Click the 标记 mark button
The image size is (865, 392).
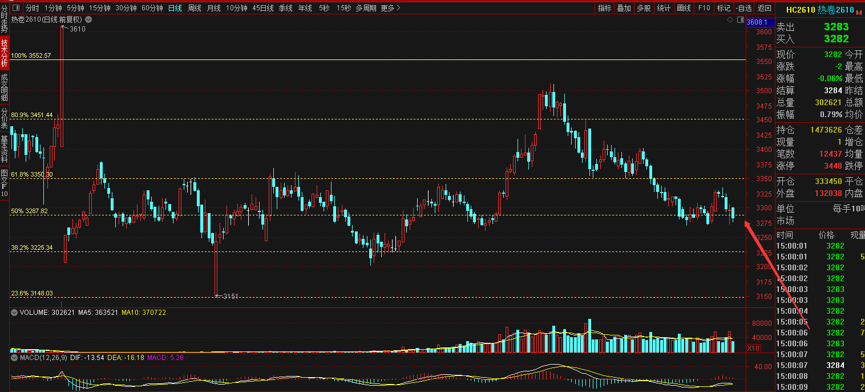point(724,8)
